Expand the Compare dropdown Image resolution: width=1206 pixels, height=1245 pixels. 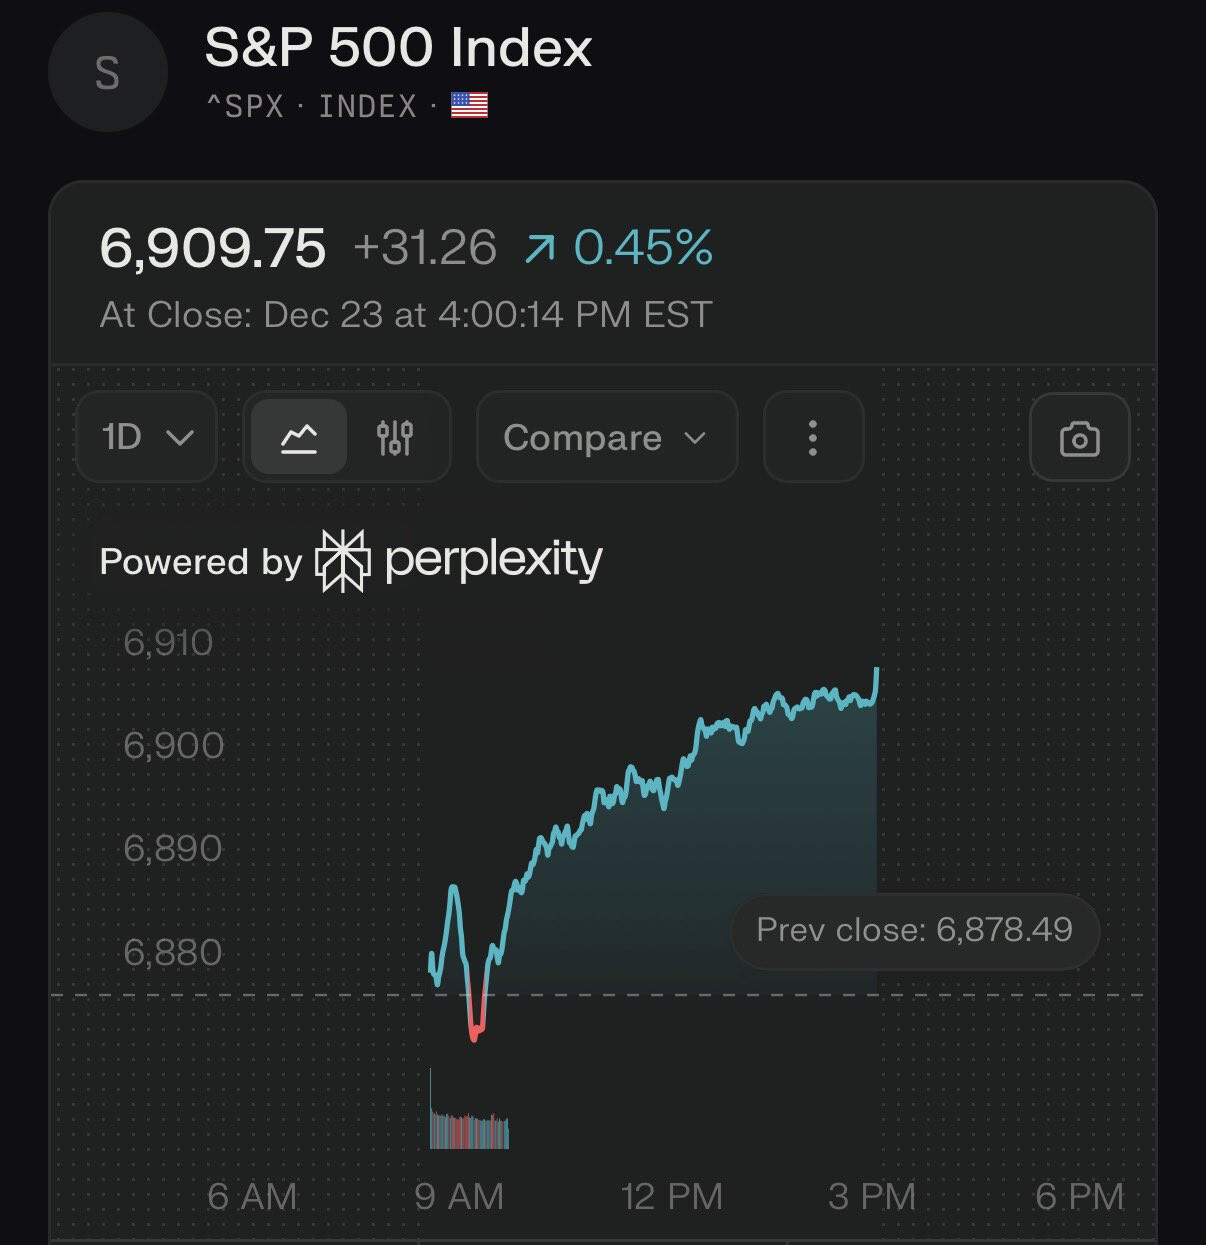(606, 437)
